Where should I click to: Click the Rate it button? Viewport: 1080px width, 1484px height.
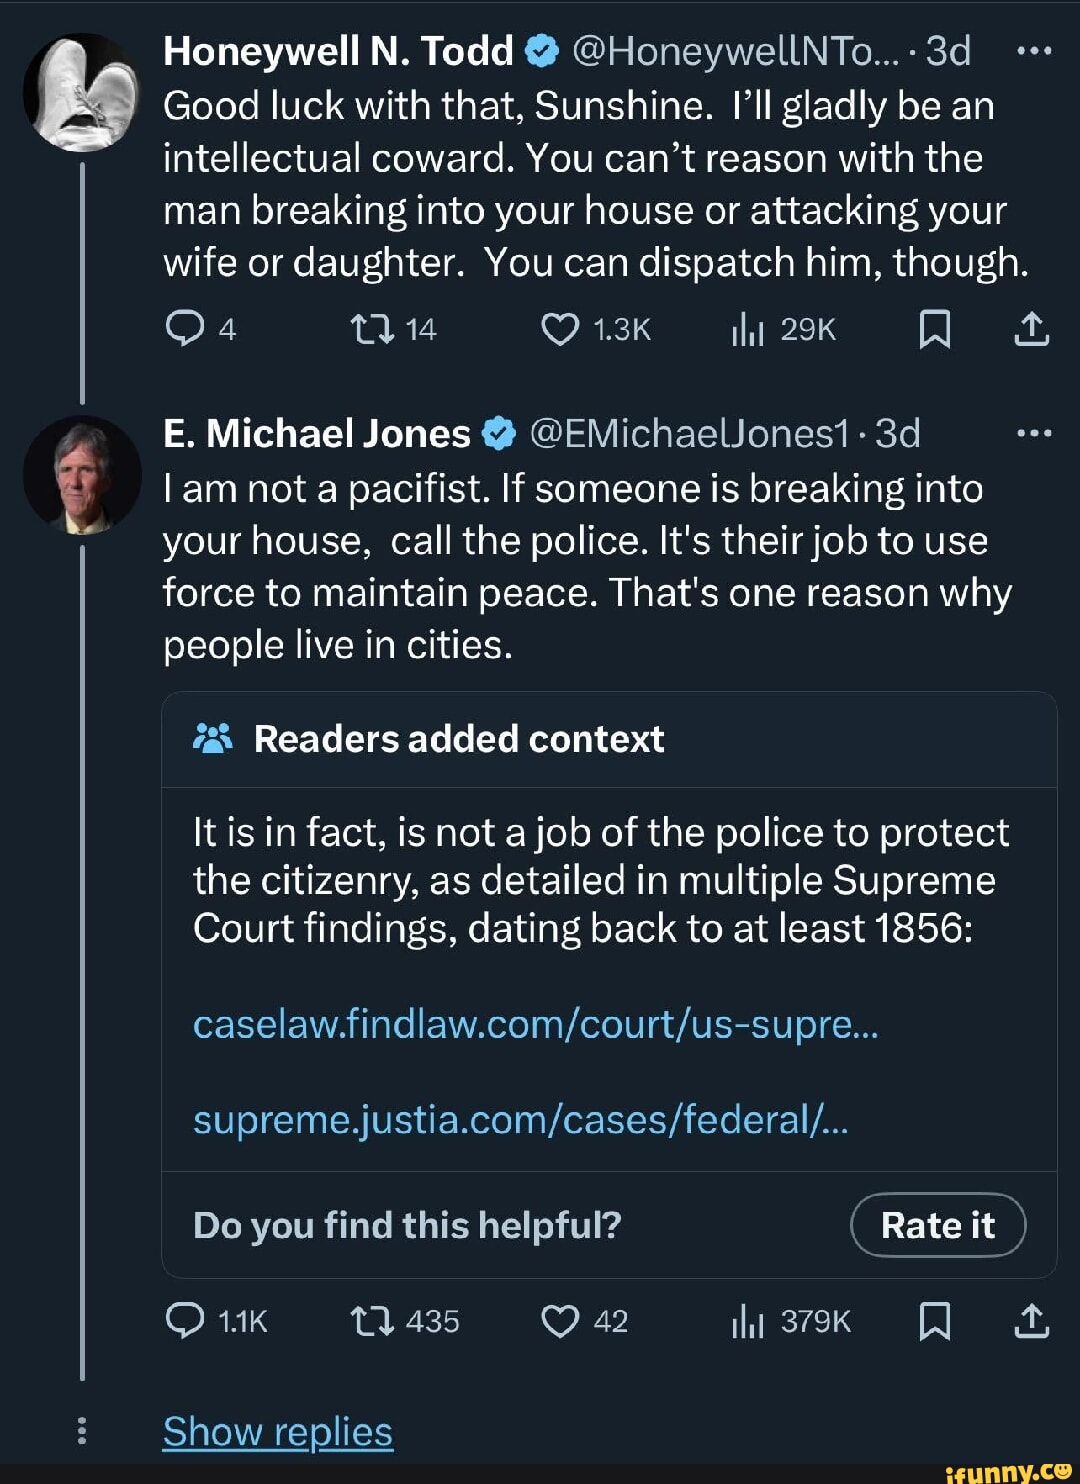tap(937, 1225)
